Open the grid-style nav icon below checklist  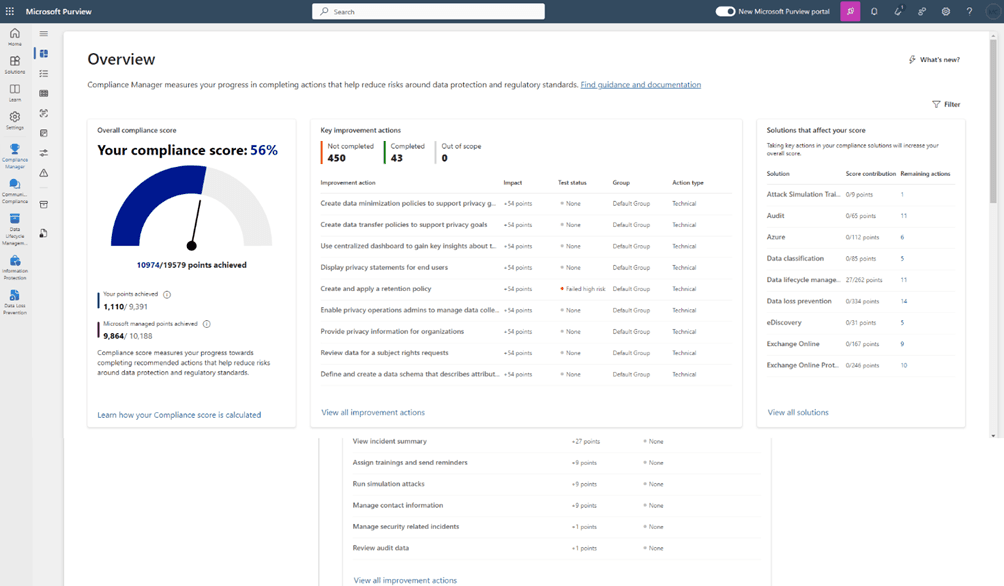coord(44,94)
